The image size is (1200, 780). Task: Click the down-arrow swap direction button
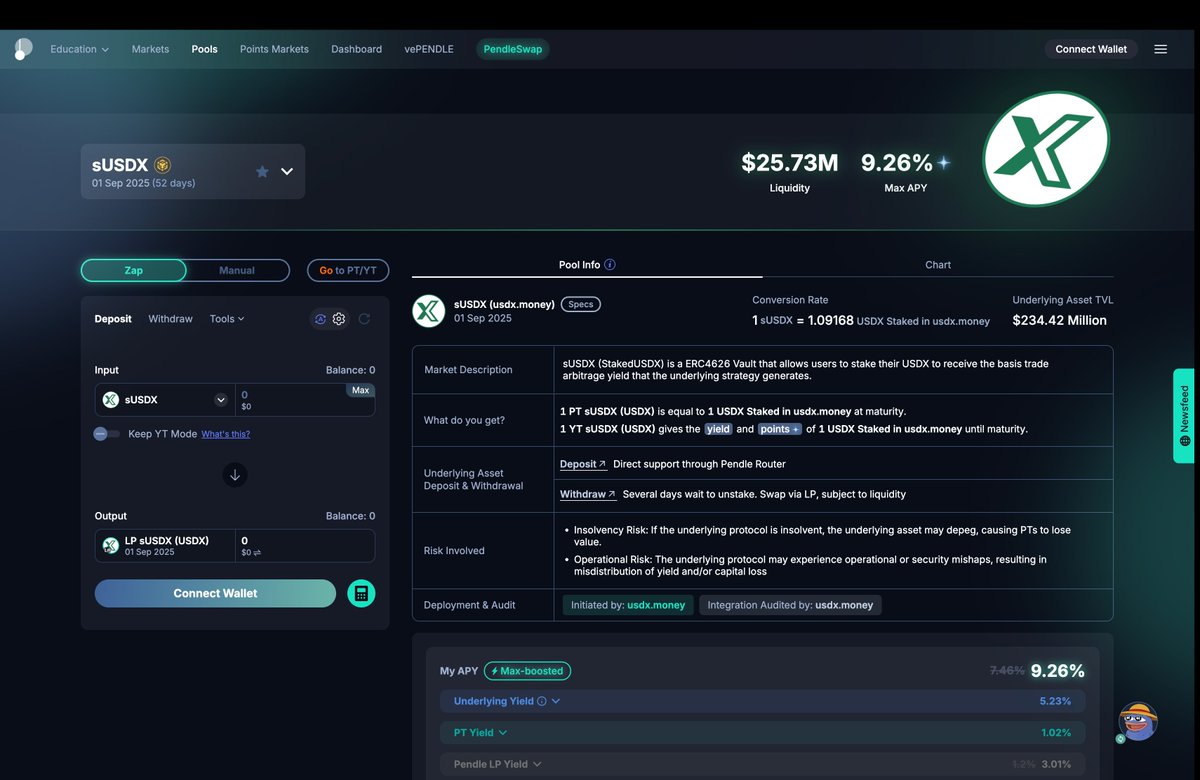pos(235,475)
